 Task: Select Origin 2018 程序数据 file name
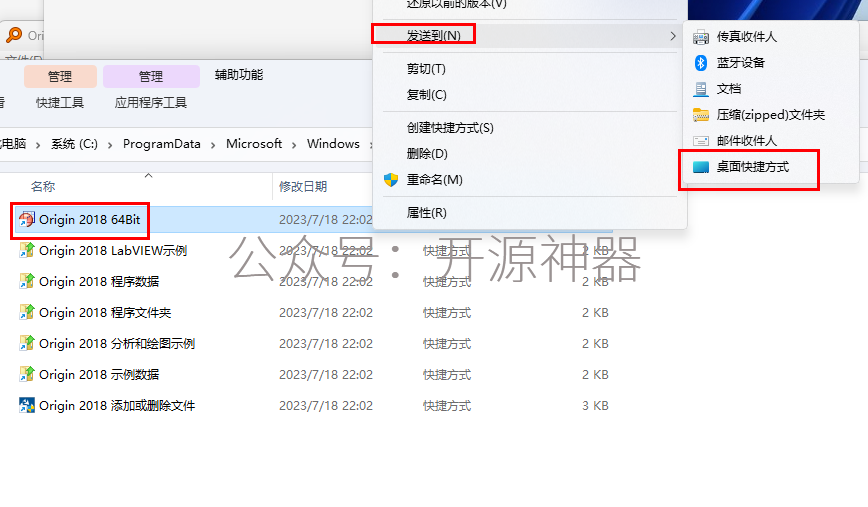[99, 282]
